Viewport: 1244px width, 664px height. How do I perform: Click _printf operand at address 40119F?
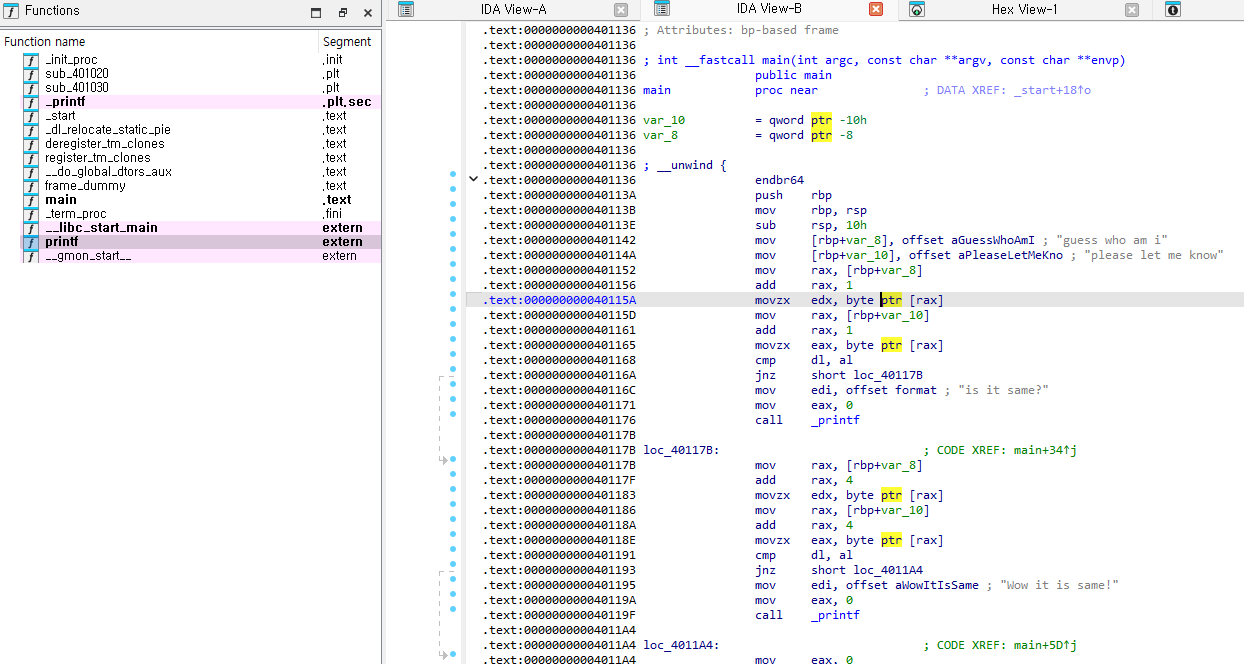click(835, 615)
